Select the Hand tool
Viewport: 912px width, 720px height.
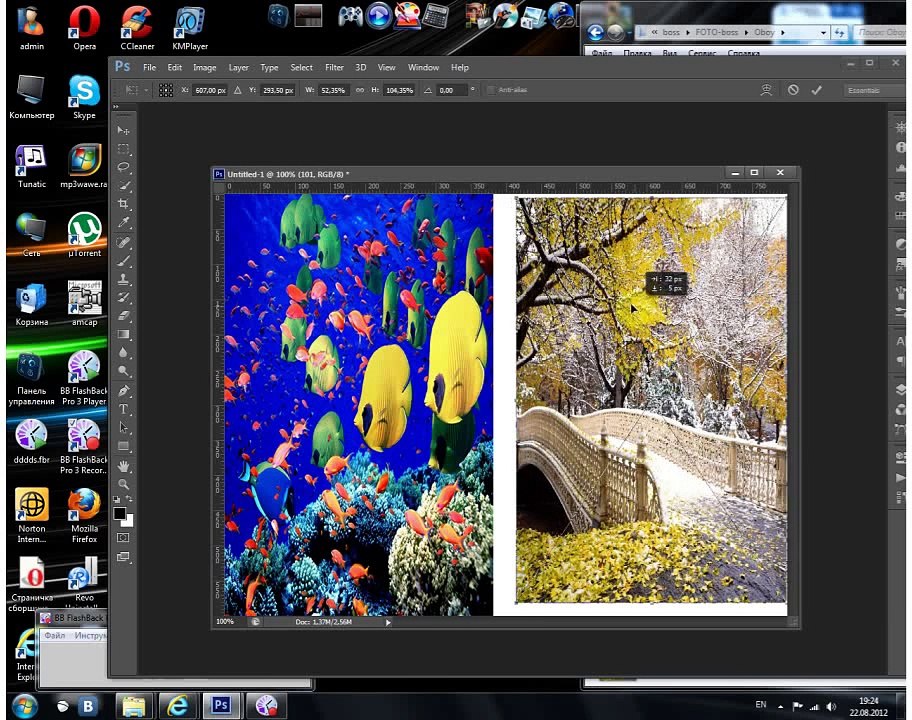click(123, 466)
